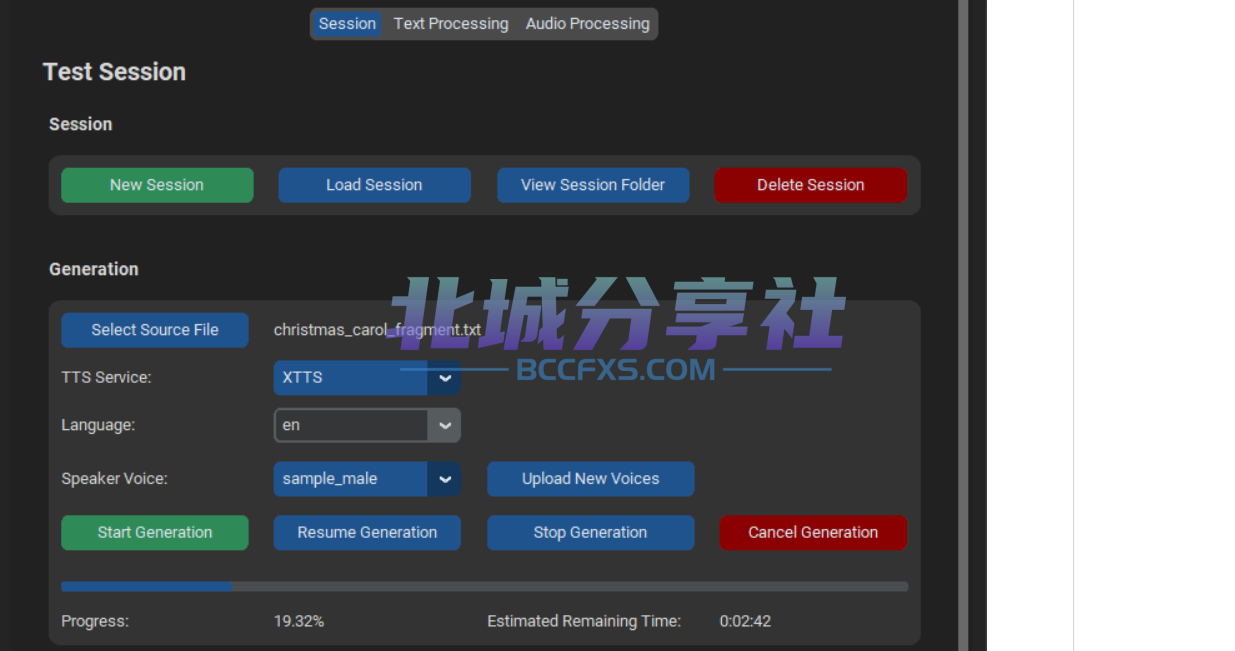
Task: Click the Load Session button
Action: [x=374, y=185]
